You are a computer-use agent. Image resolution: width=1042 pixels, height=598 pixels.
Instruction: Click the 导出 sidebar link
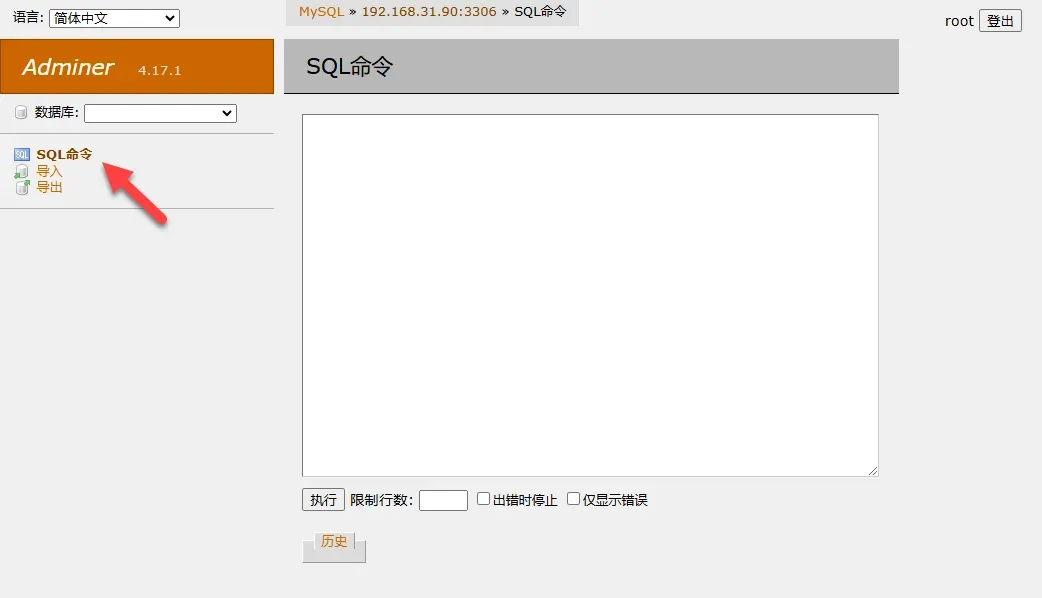(47, 186)
